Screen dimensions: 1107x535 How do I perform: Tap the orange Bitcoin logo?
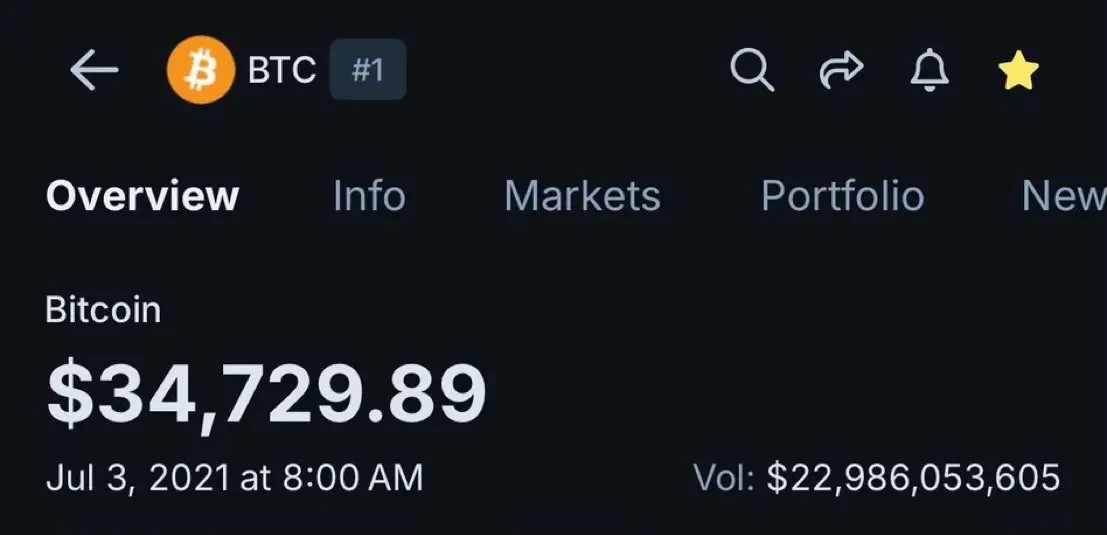click(201, 70)
